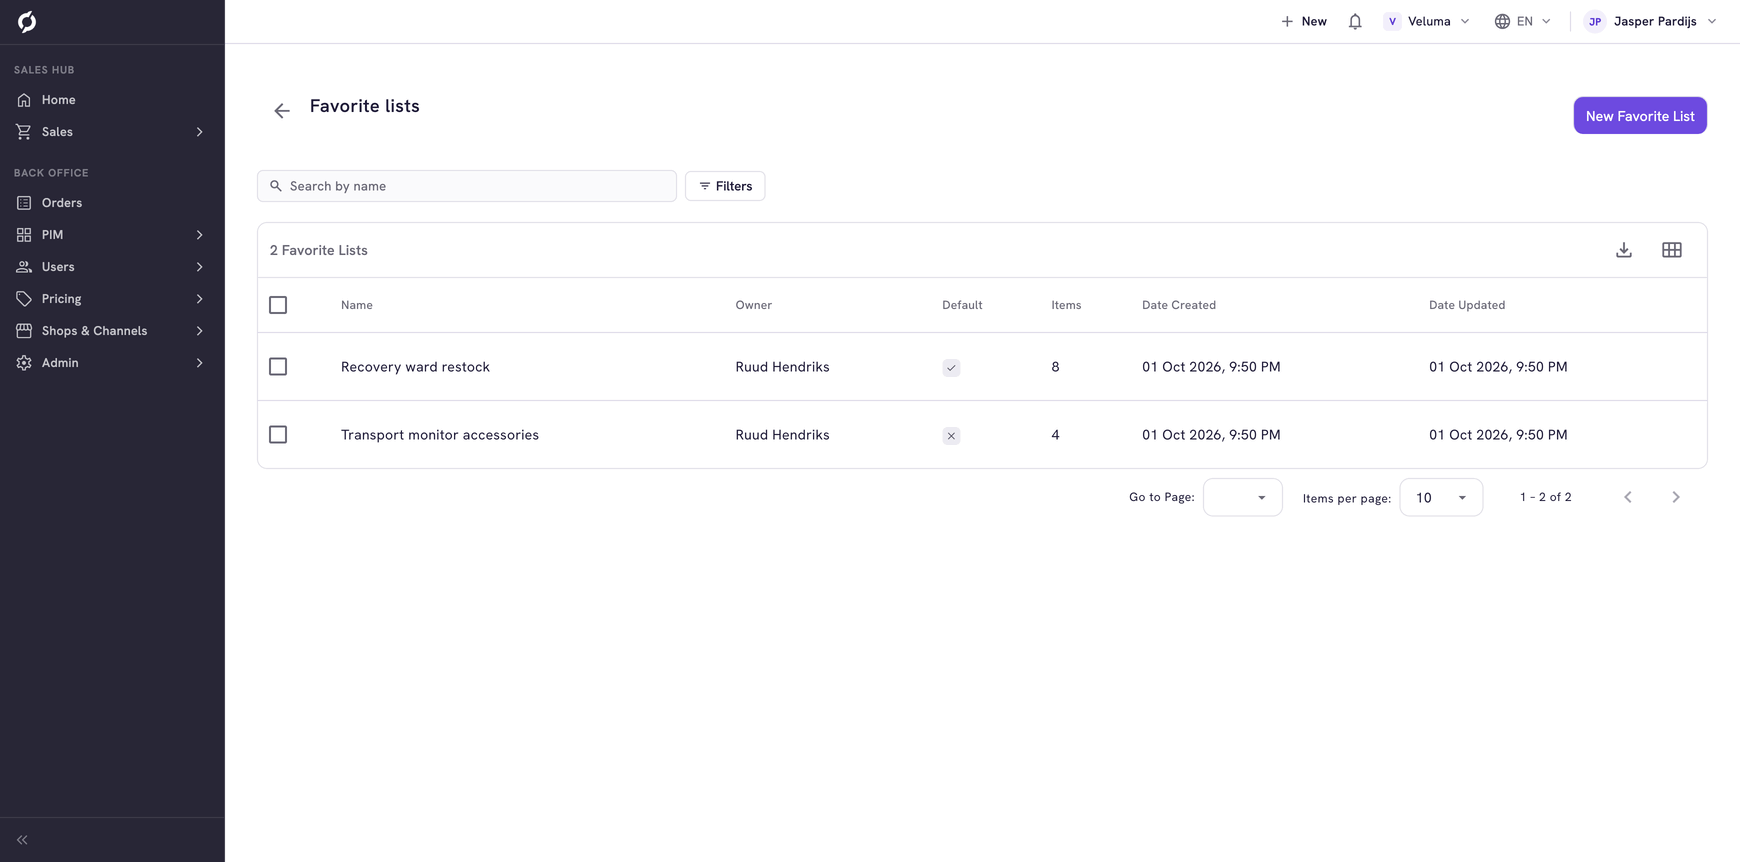The height and width of the screenshot is (862, 1740).
Task: Expand the Sales menu
Action: 112,132
